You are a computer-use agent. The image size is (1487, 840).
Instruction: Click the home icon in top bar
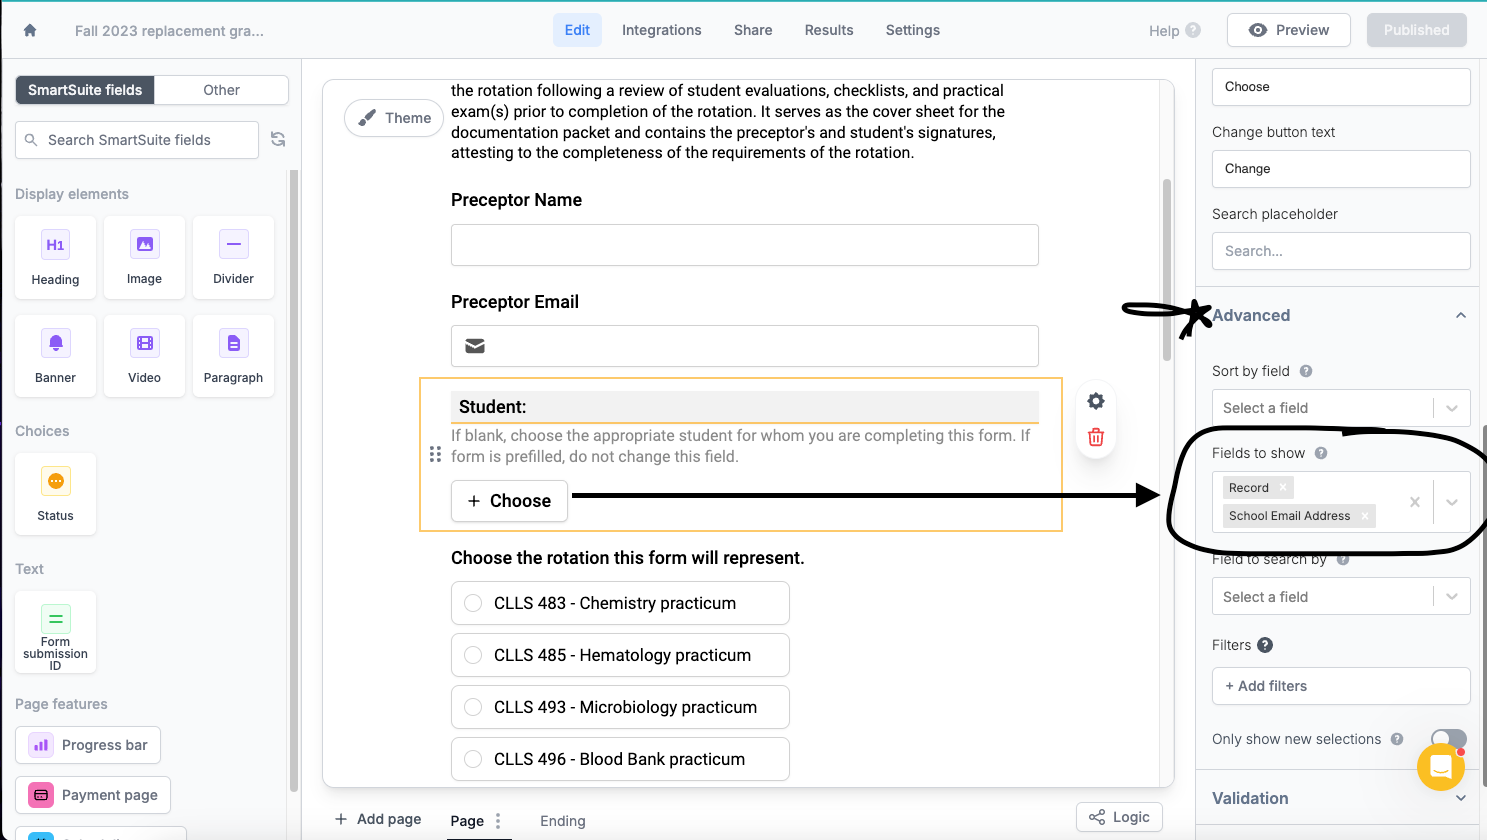[30, 30]
